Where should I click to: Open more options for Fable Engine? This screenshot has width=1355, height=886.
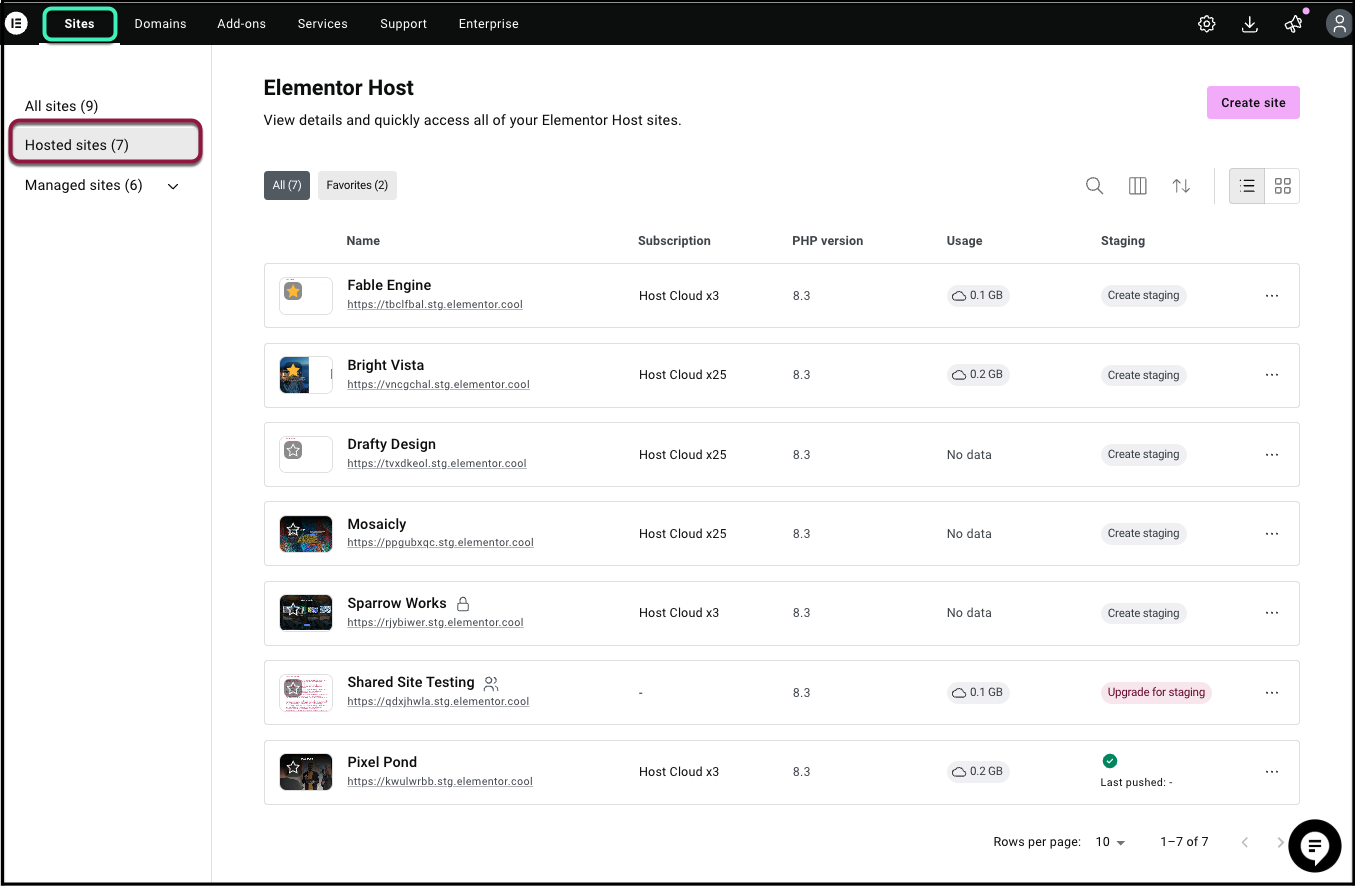click(x=1271, y=296)
